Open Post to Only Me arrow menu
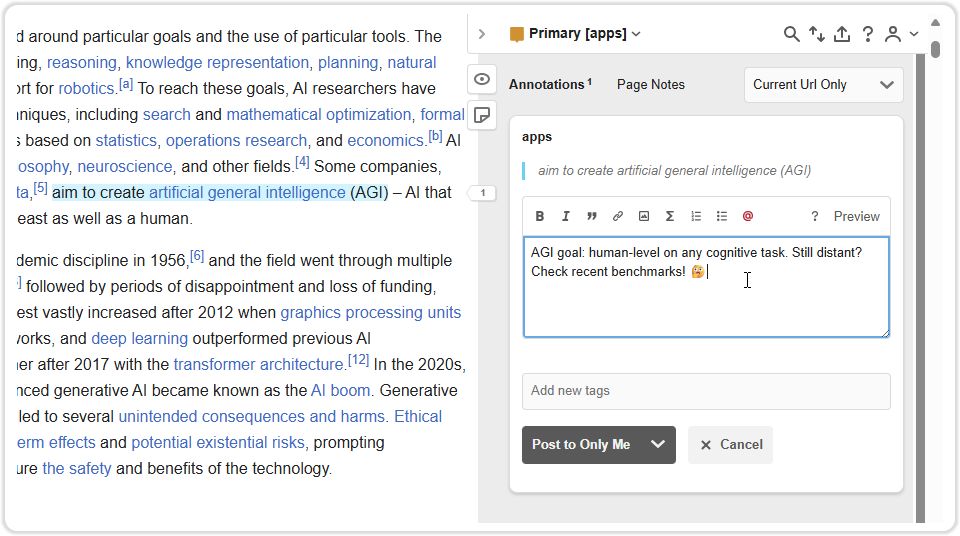Viewport: 960px width, 536px height. (x=658, y=445)
